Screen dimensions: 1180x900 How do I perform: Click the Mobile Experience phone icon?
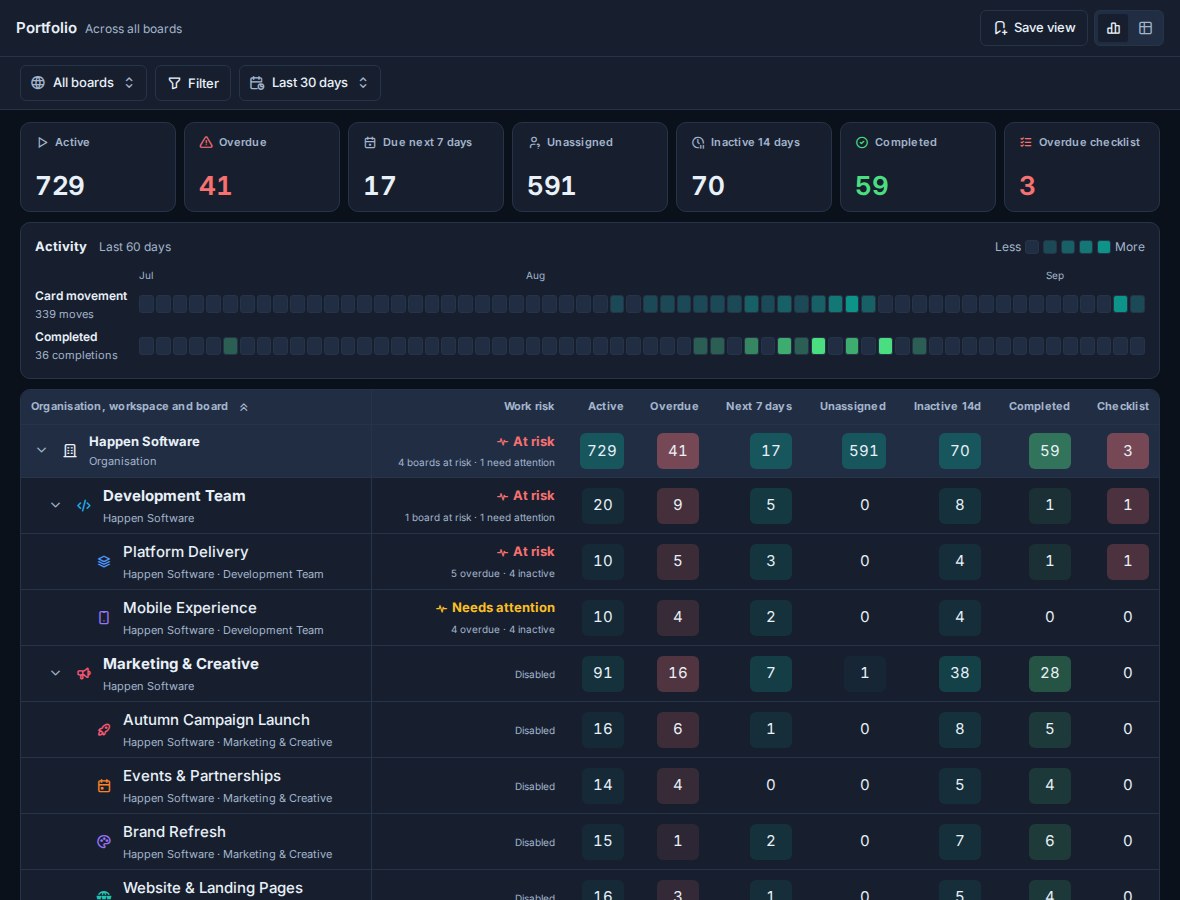pos(104,617)
